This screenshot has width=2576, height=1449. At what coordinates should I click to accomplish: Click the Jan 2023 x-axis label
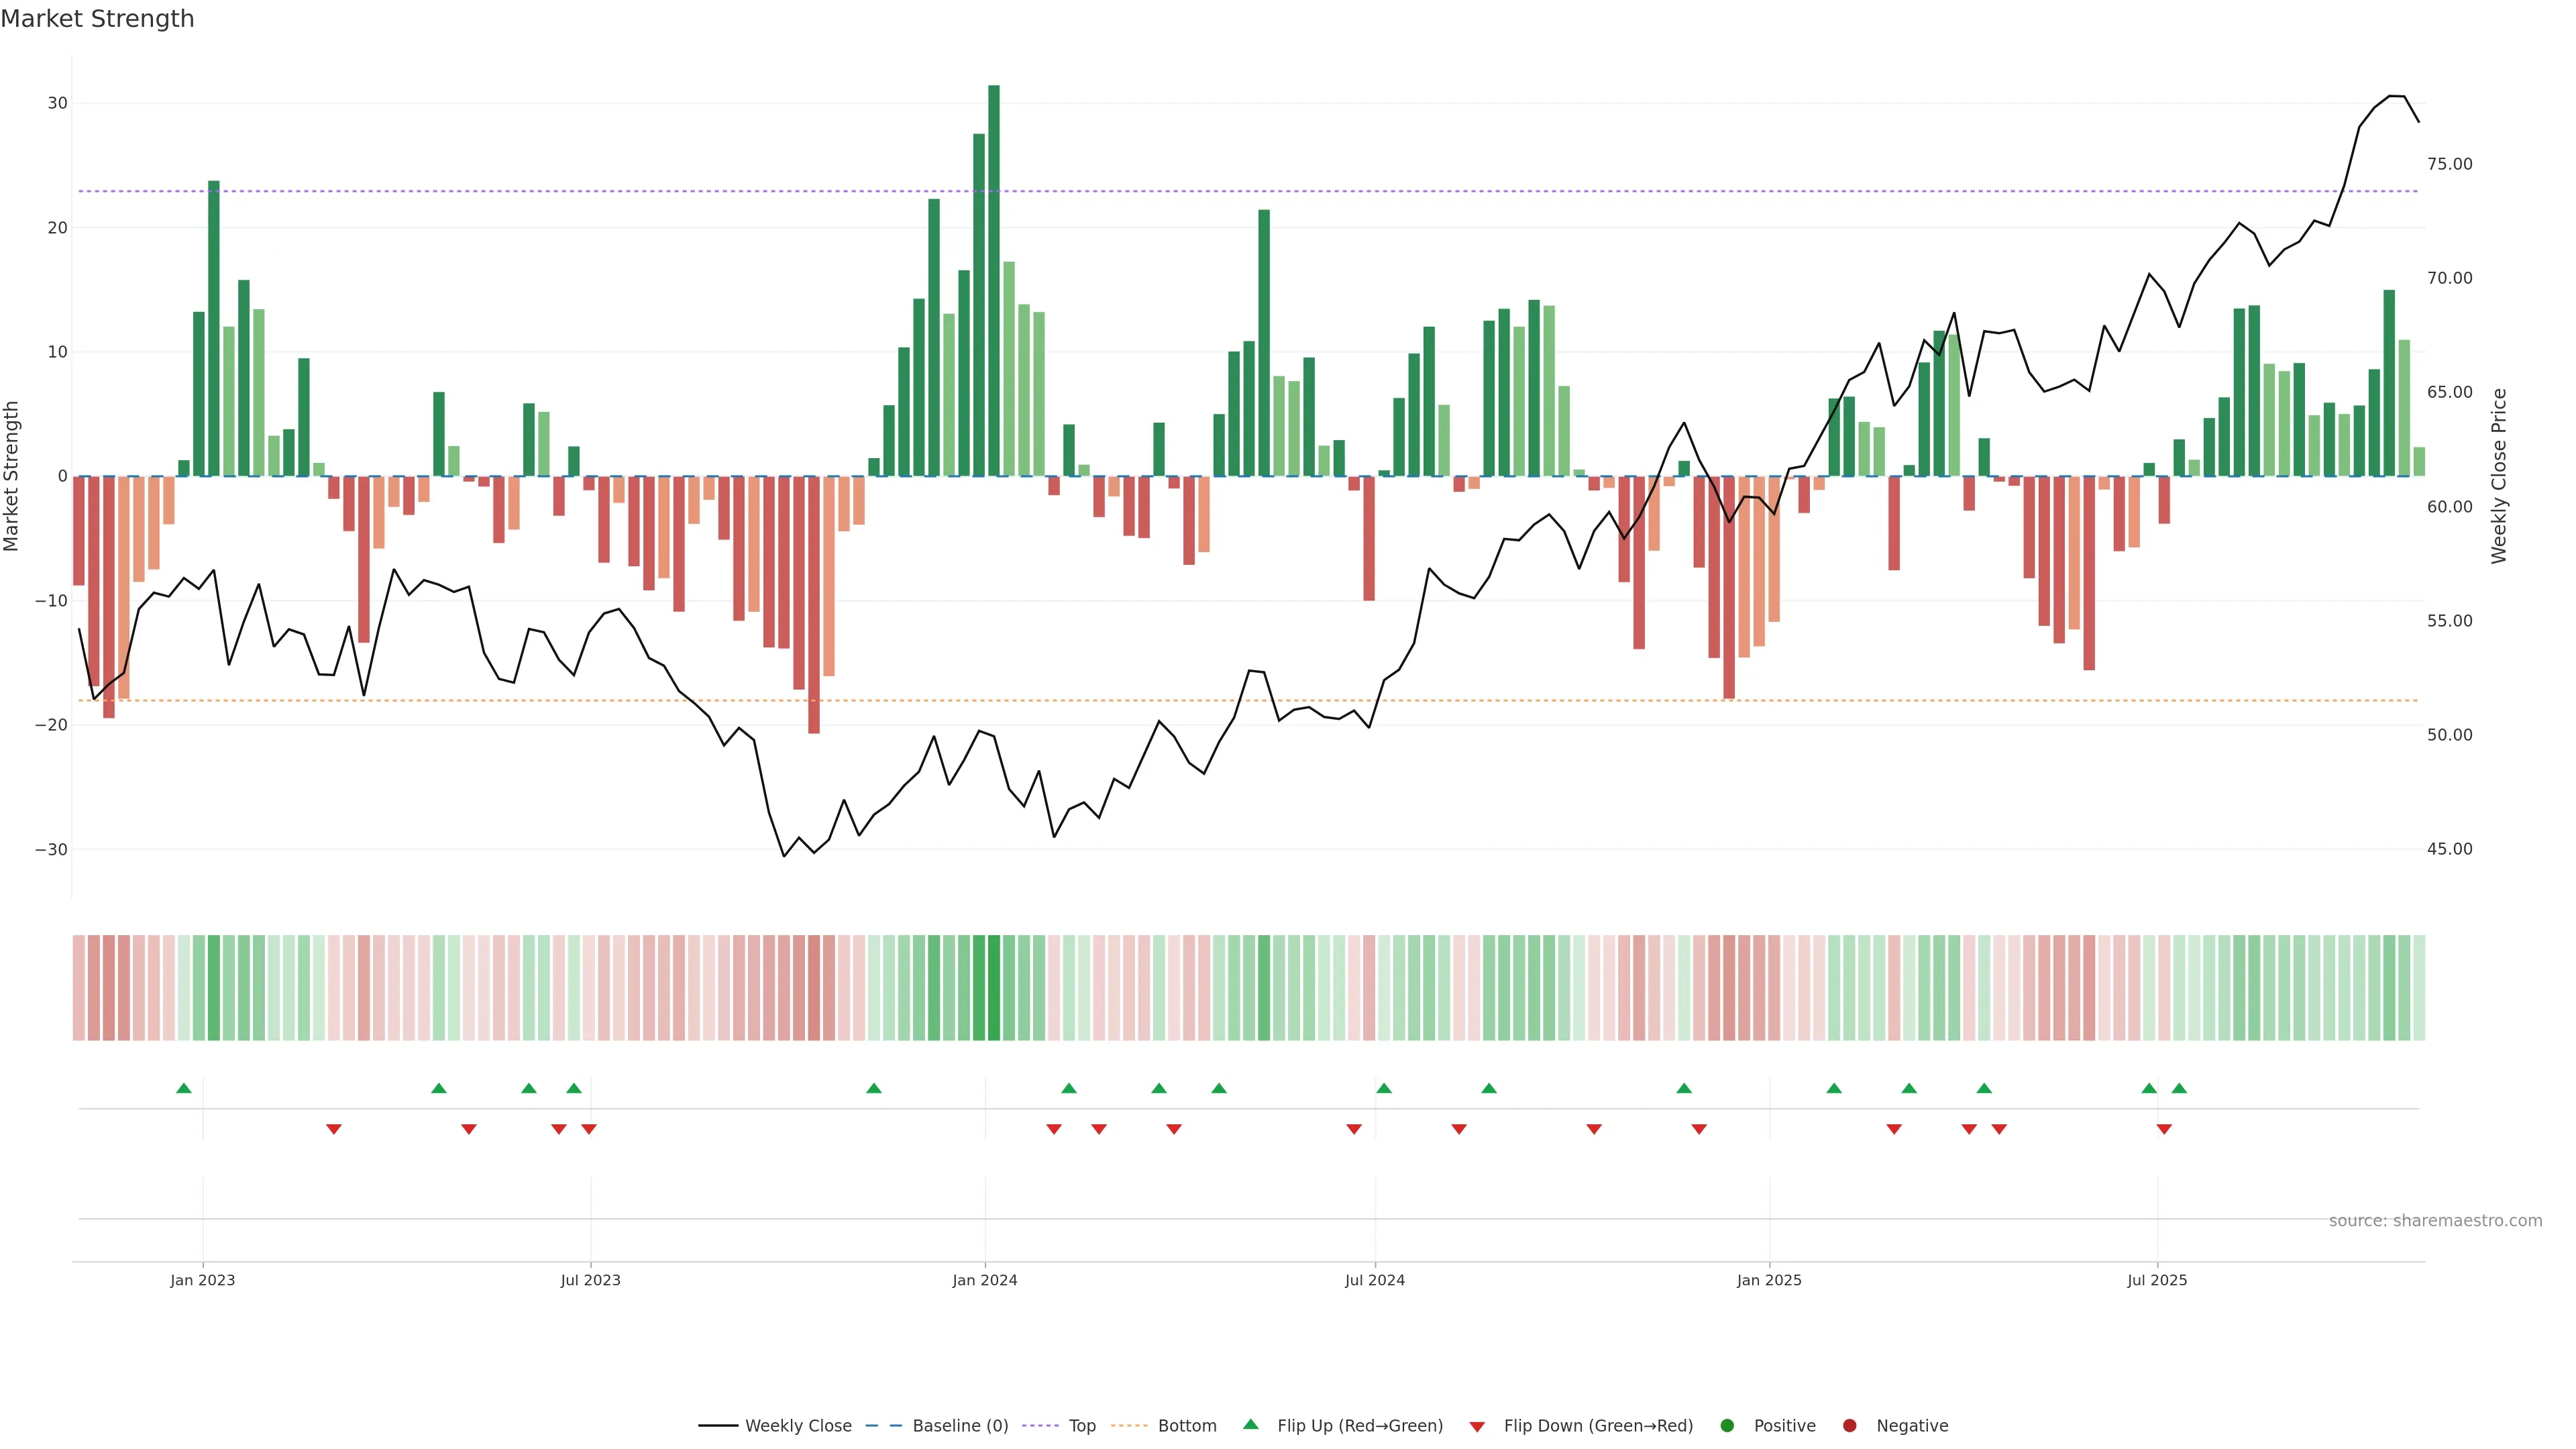click(202, 1280)
